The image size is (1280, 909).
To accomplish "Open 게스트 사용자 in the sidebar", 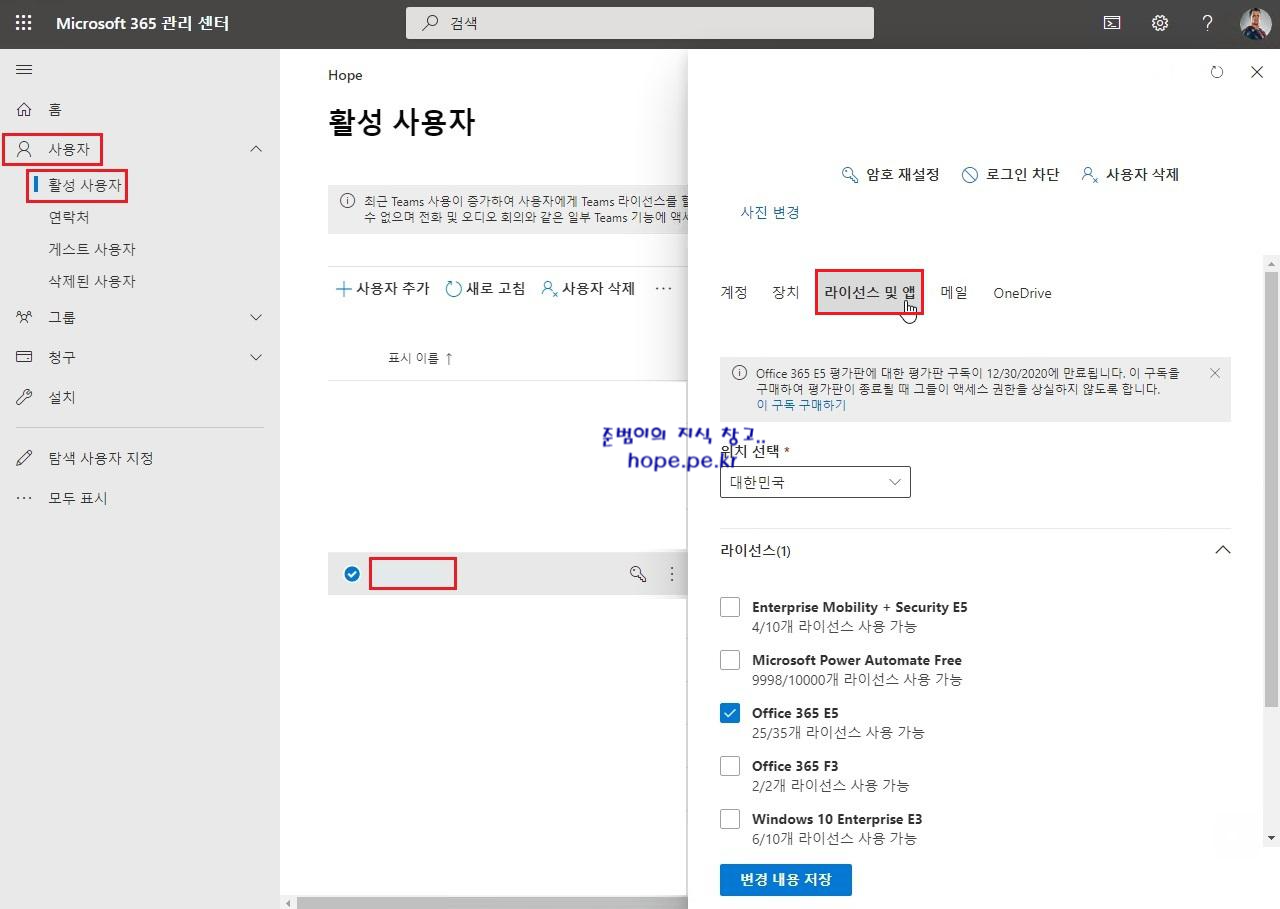I will [x=92, y=249].
